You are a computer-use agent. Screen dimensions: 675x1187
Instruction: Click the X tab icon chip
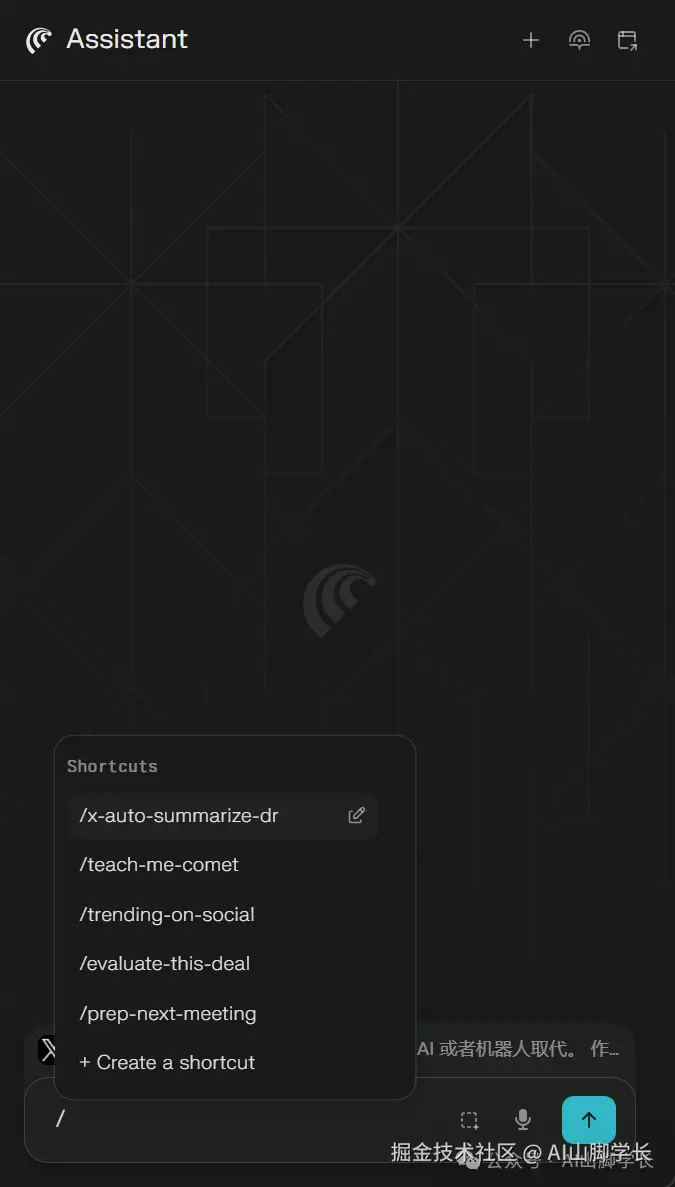coord(47,1050)
